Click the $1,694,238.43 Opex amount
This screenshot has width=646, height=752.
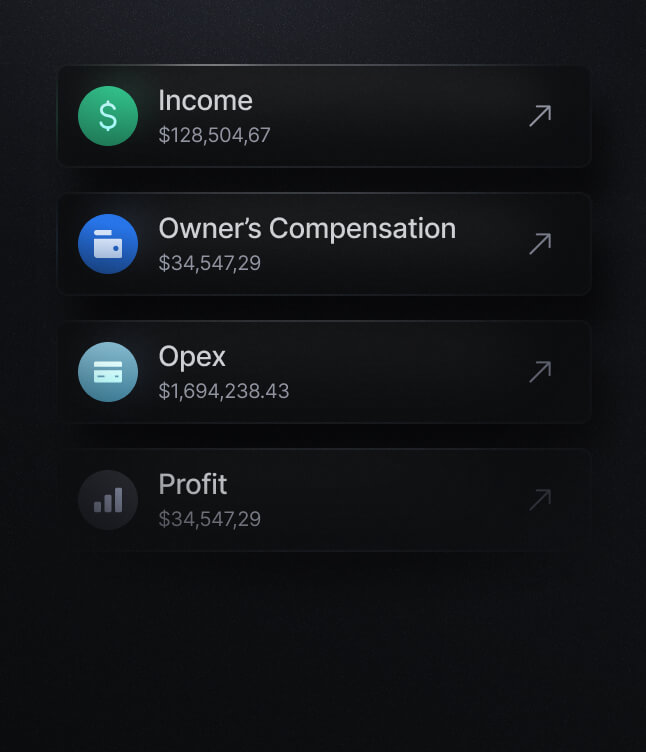coord(224,391)
